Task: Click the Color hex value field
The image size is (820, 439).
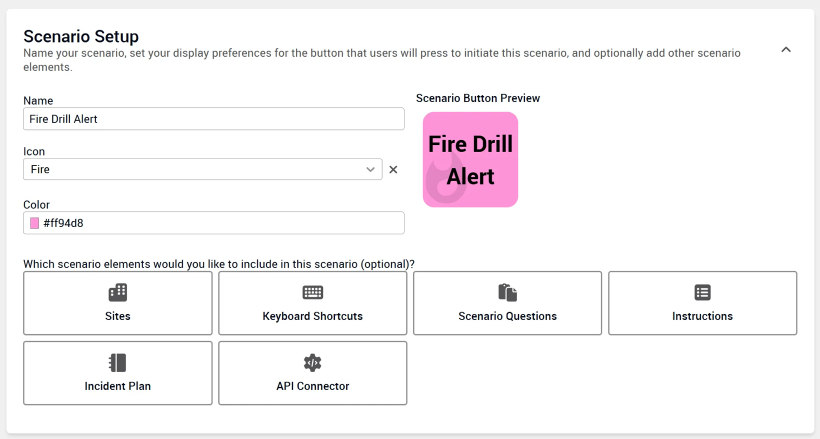Action: pyautogui.click(x=220, y=223)
